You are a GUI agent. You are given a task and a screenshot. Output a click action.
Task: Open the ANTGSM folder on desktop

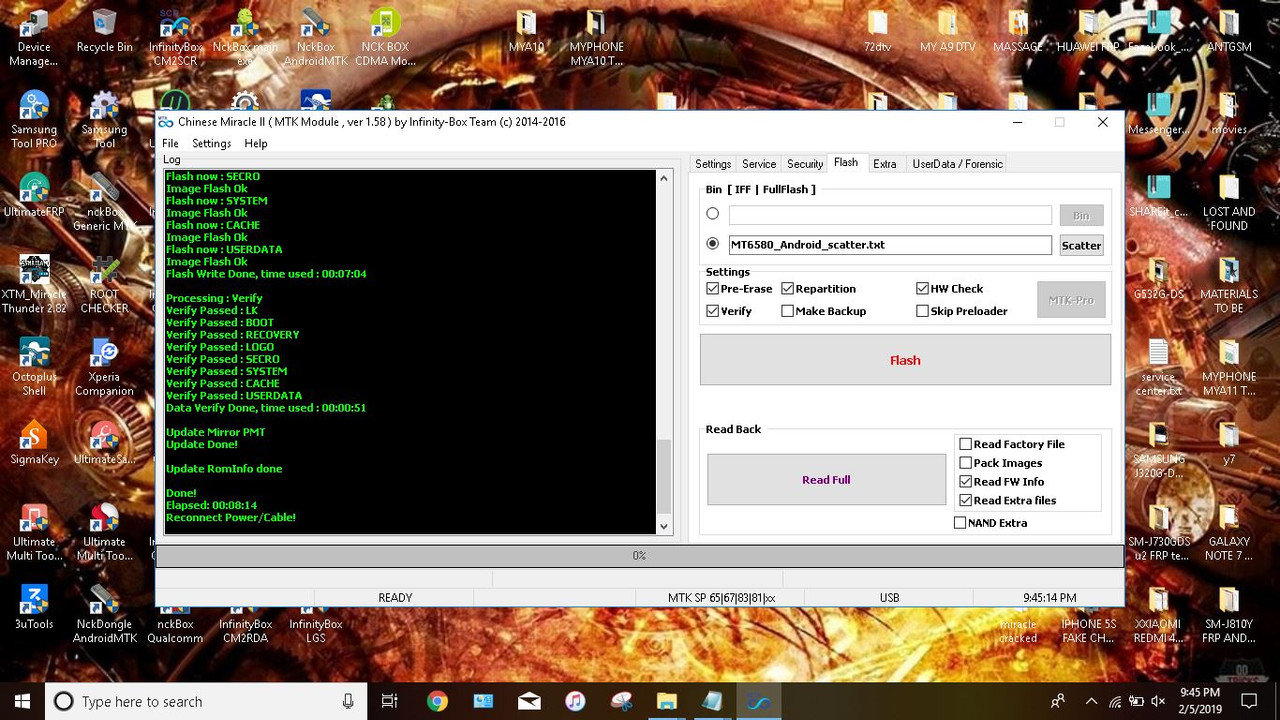[x=1229, y=31]
